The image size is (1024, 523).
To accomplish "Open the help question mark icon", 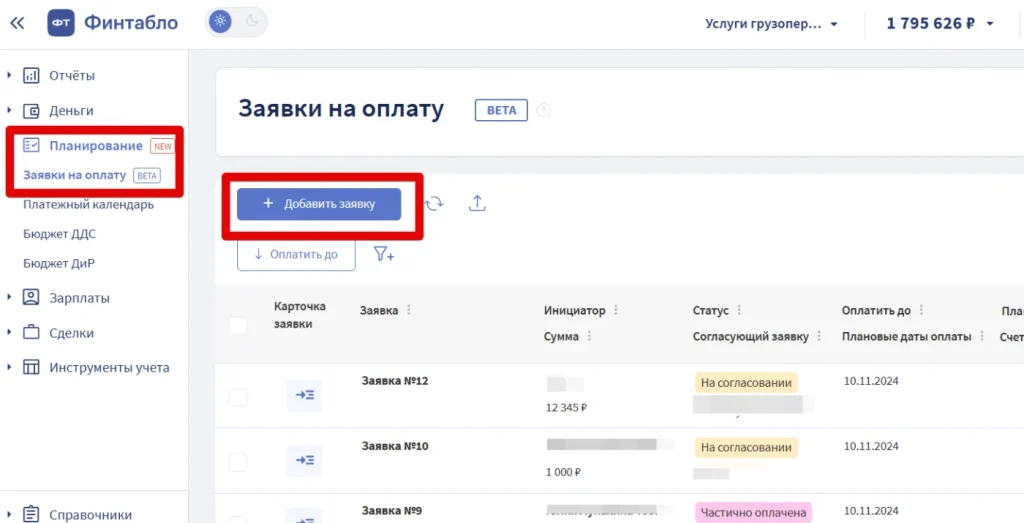I will tap(543, 110).
